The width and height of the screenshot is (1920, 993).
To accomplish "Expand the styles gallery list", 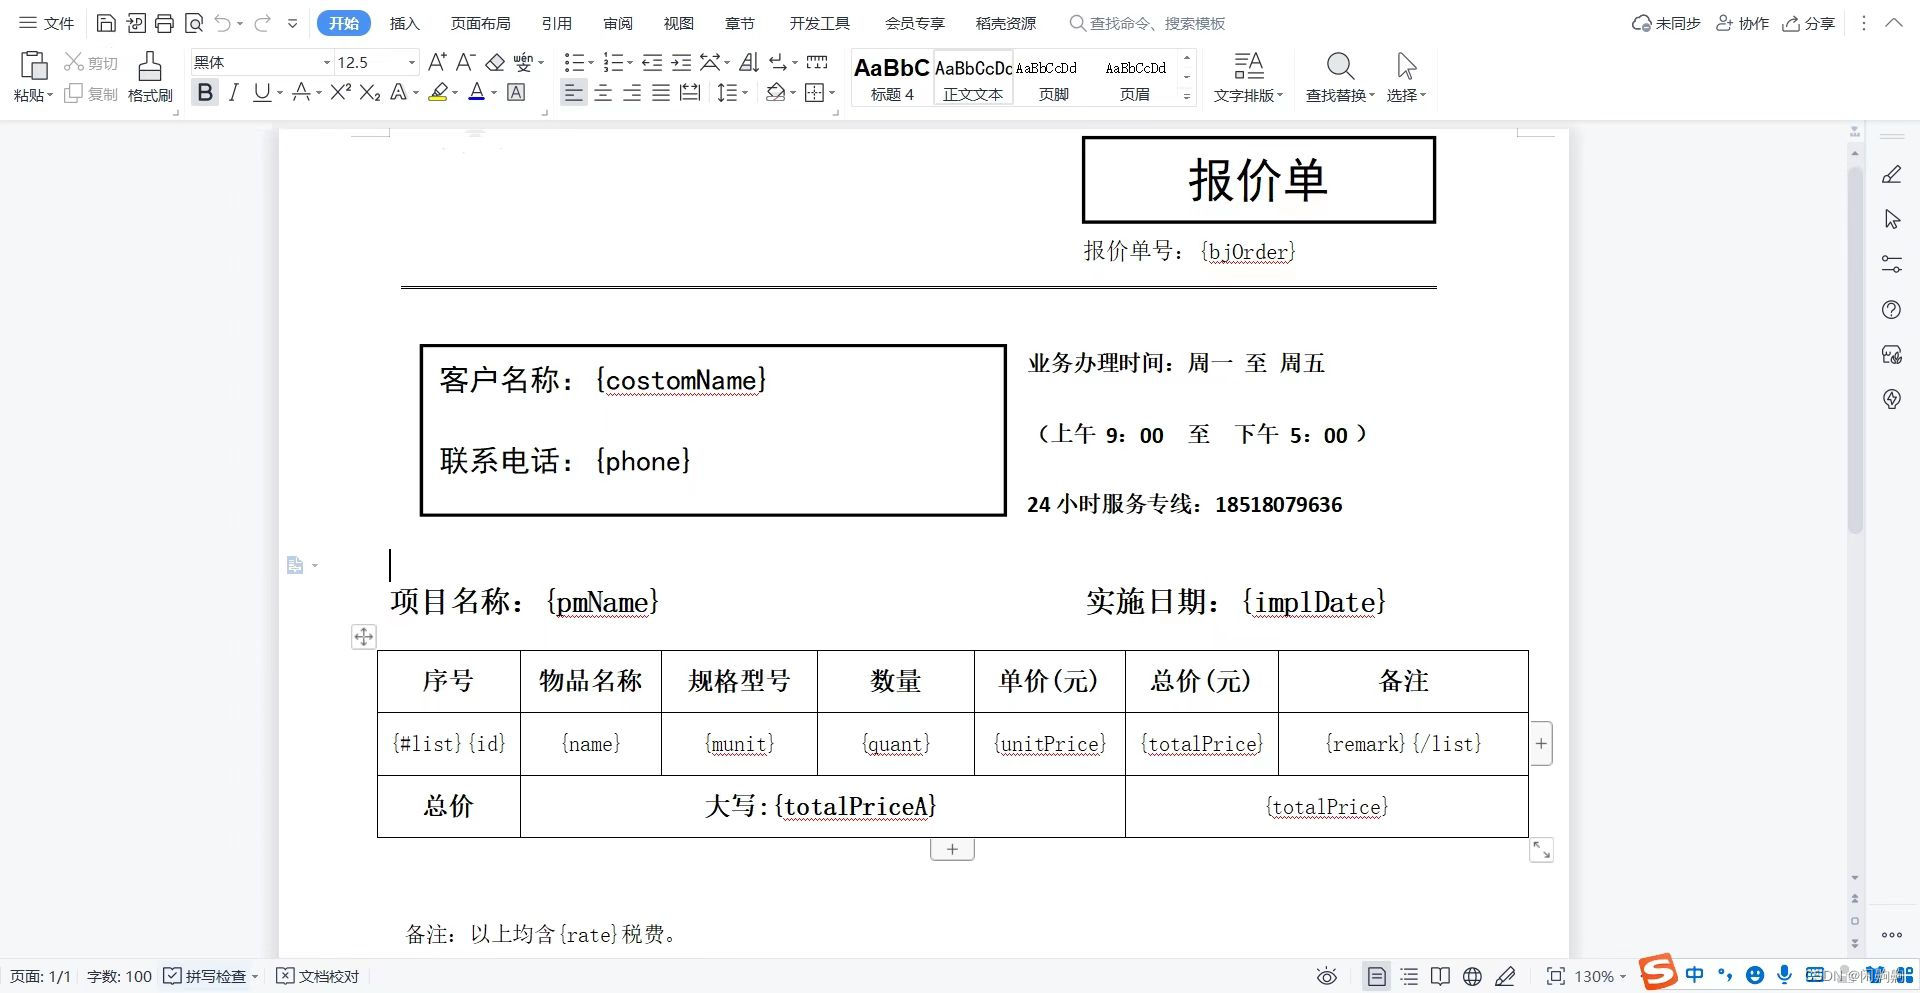I will click(x=1187, y=97).
